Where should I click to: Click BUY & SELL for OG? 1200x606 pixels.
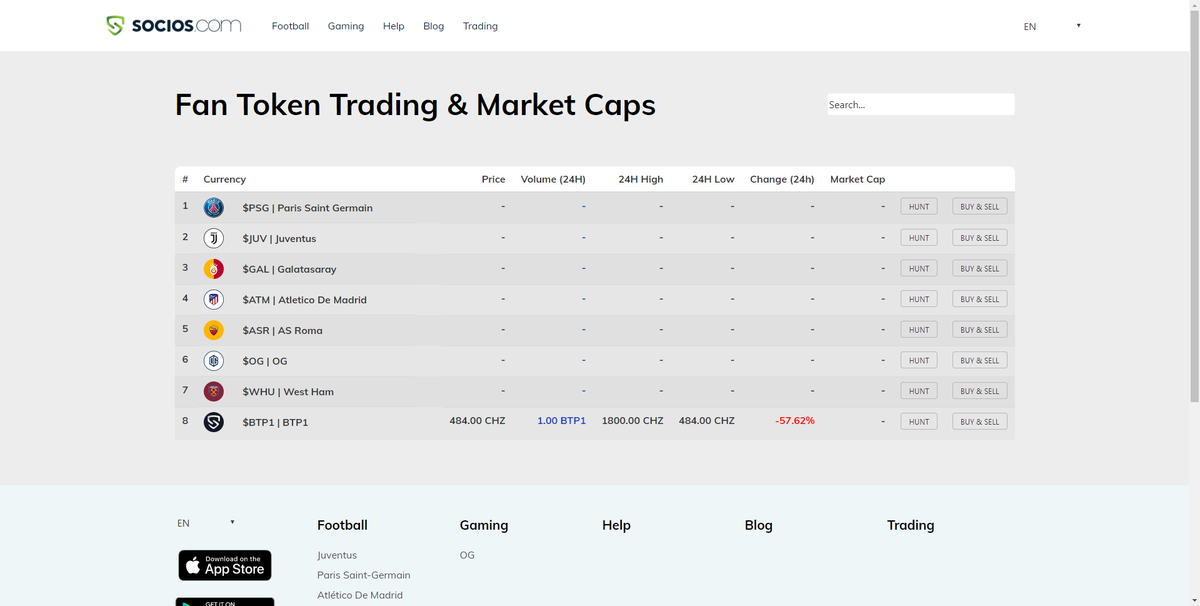click(980, 360)
